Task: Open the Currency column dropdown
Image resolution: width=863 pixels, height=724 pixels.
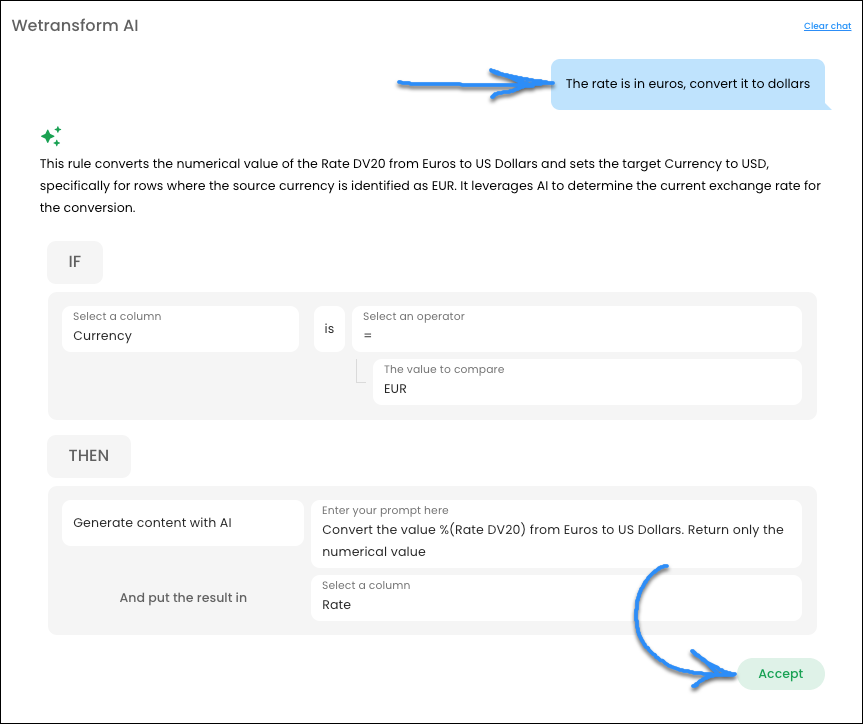Action: pos(180,328)
